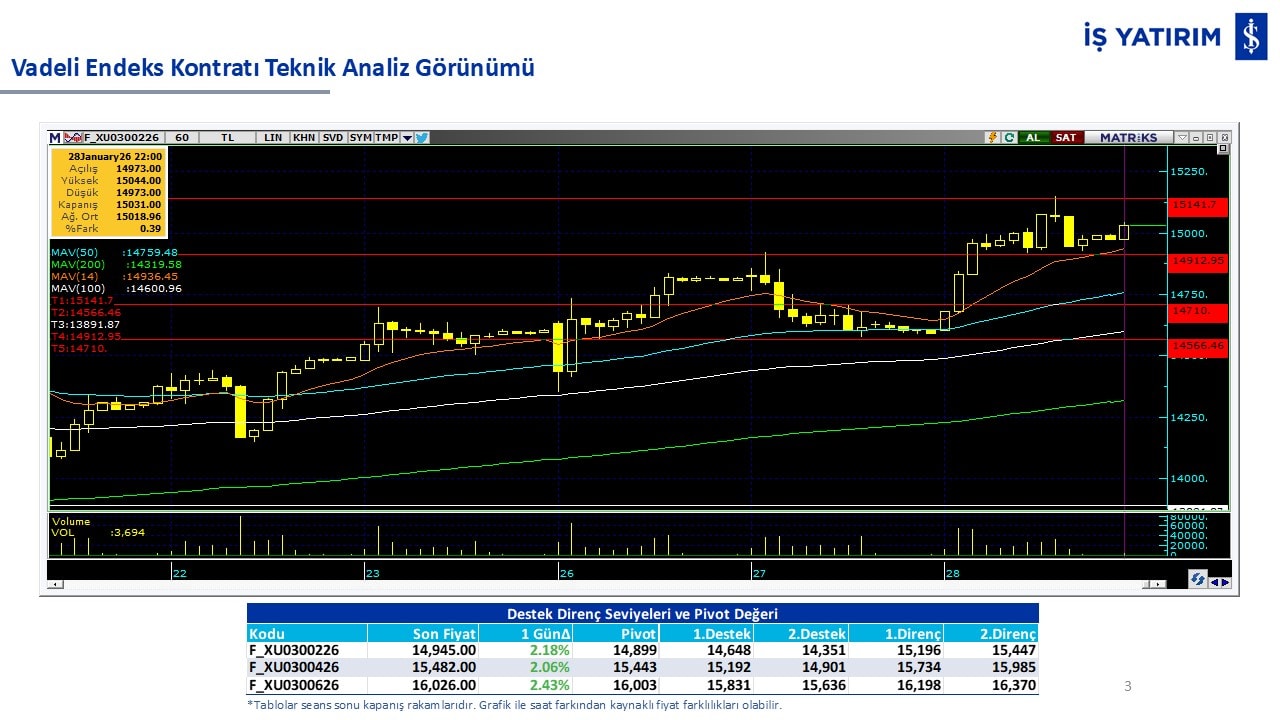Screen dimensions: 1280x720
Task: Toggle LIN linear scale mode
Action: point(273,138)
